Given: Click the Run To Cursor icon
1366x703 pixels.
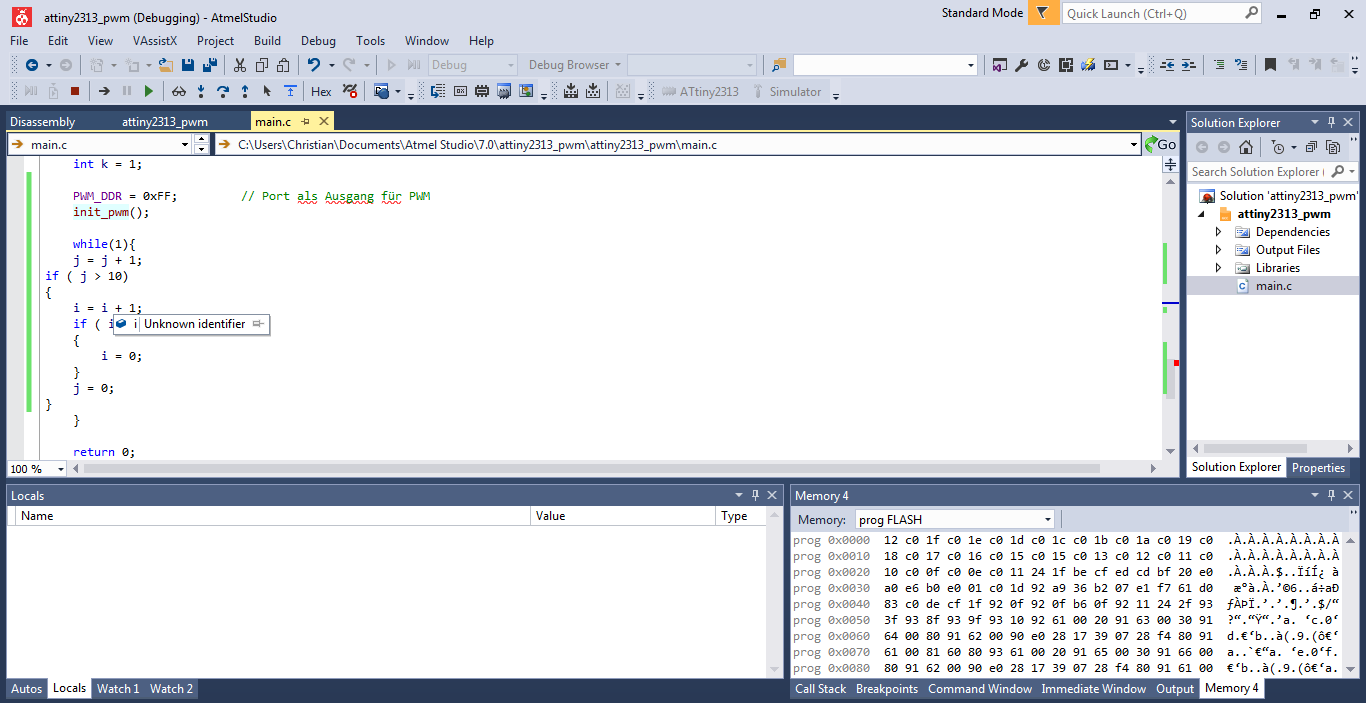Looking at the screenshot, I should (267, 91).
